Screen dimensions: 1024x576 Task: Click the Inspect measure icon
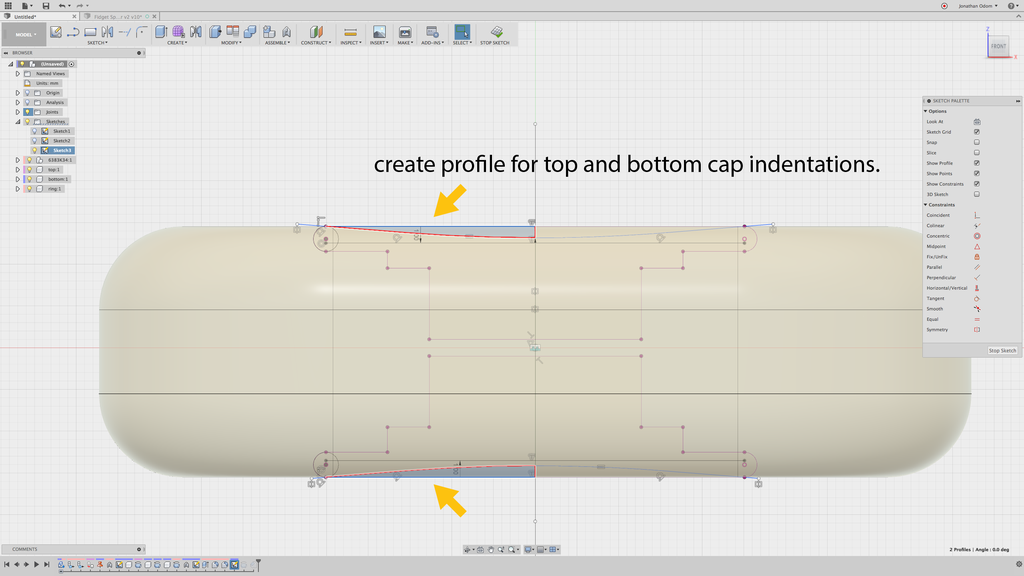(350, 32)
